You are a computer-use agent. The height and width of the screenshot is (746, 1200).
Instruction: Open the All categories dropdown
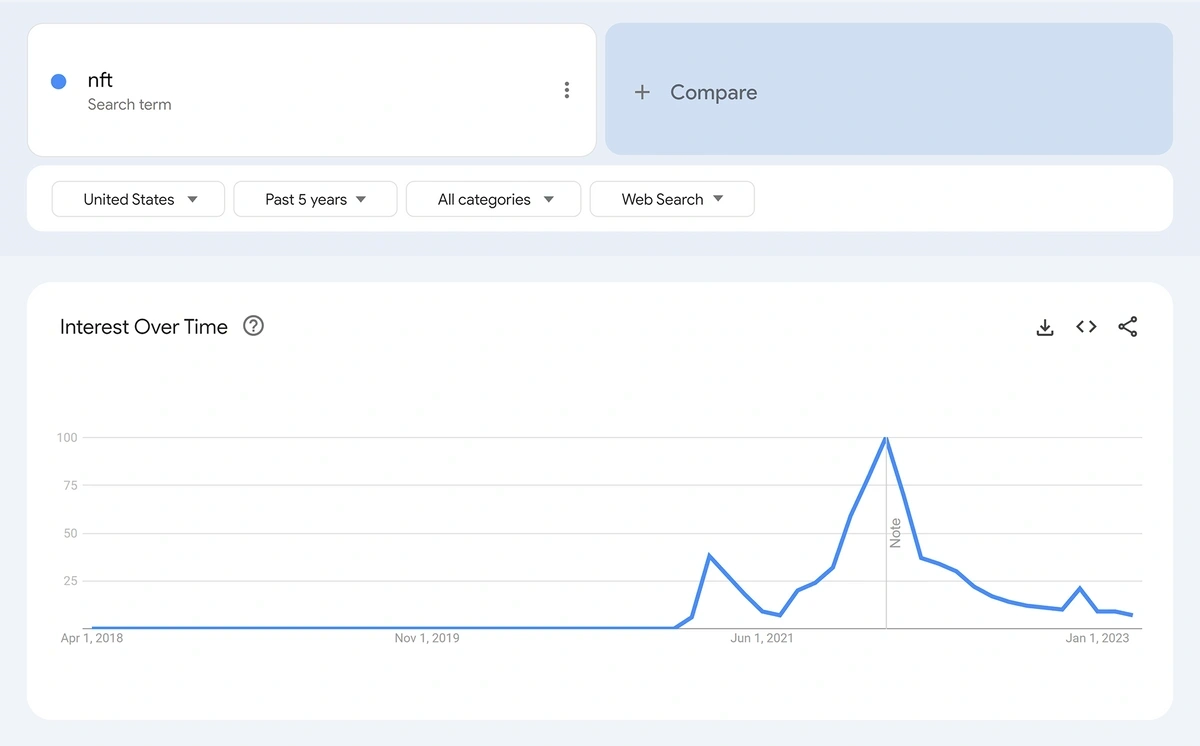494,199
